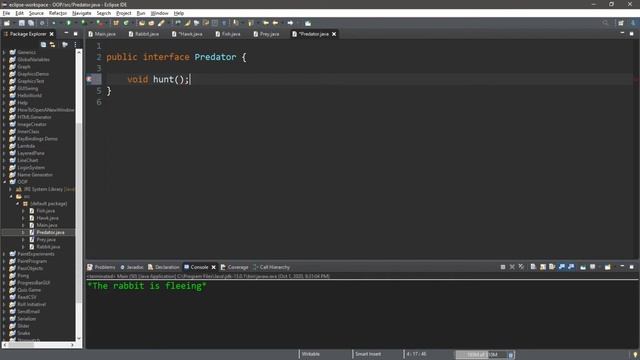The width and height of the screenshot is (640, 360).
Task: Switch to Rabbit.java editor tab
Action: pyautogui.click(x=144, y=34)
